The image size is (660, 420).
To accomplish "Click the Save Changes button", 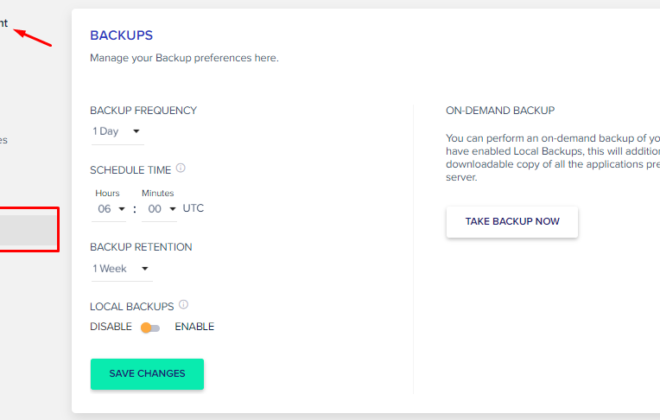I will [x=147, y=374].
